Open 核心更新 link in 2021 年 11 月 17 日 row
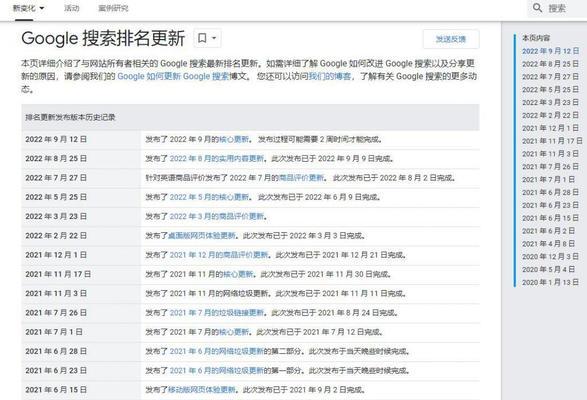Image resolution: width=587 pixels, height=400 pixels. (x=238, y=275)
